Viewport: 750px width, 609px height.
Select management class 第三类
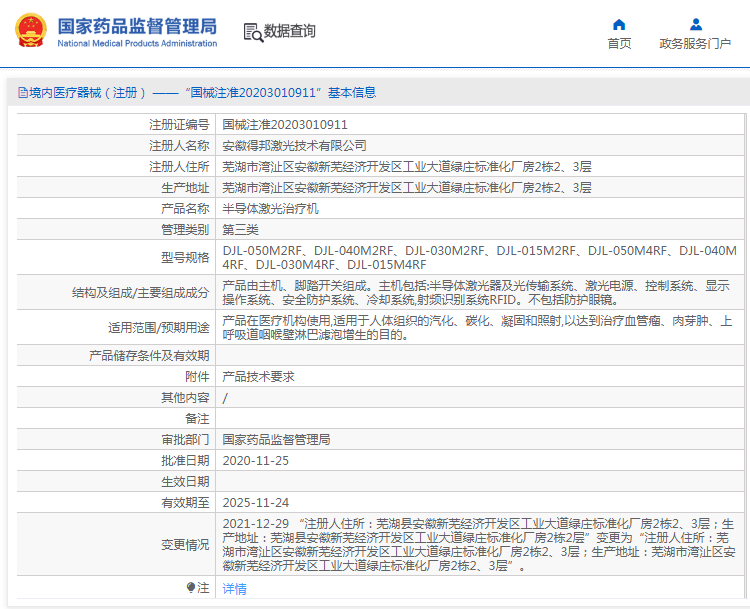click(x=240, y=230)
